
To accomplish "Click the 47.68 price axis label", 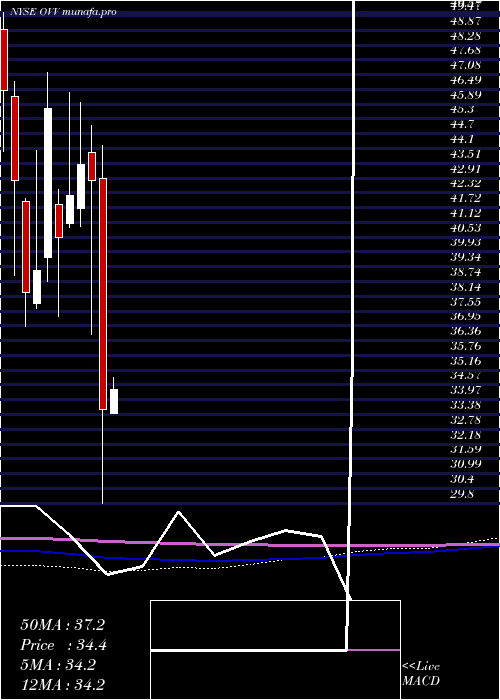I will [x=466, y=50].
